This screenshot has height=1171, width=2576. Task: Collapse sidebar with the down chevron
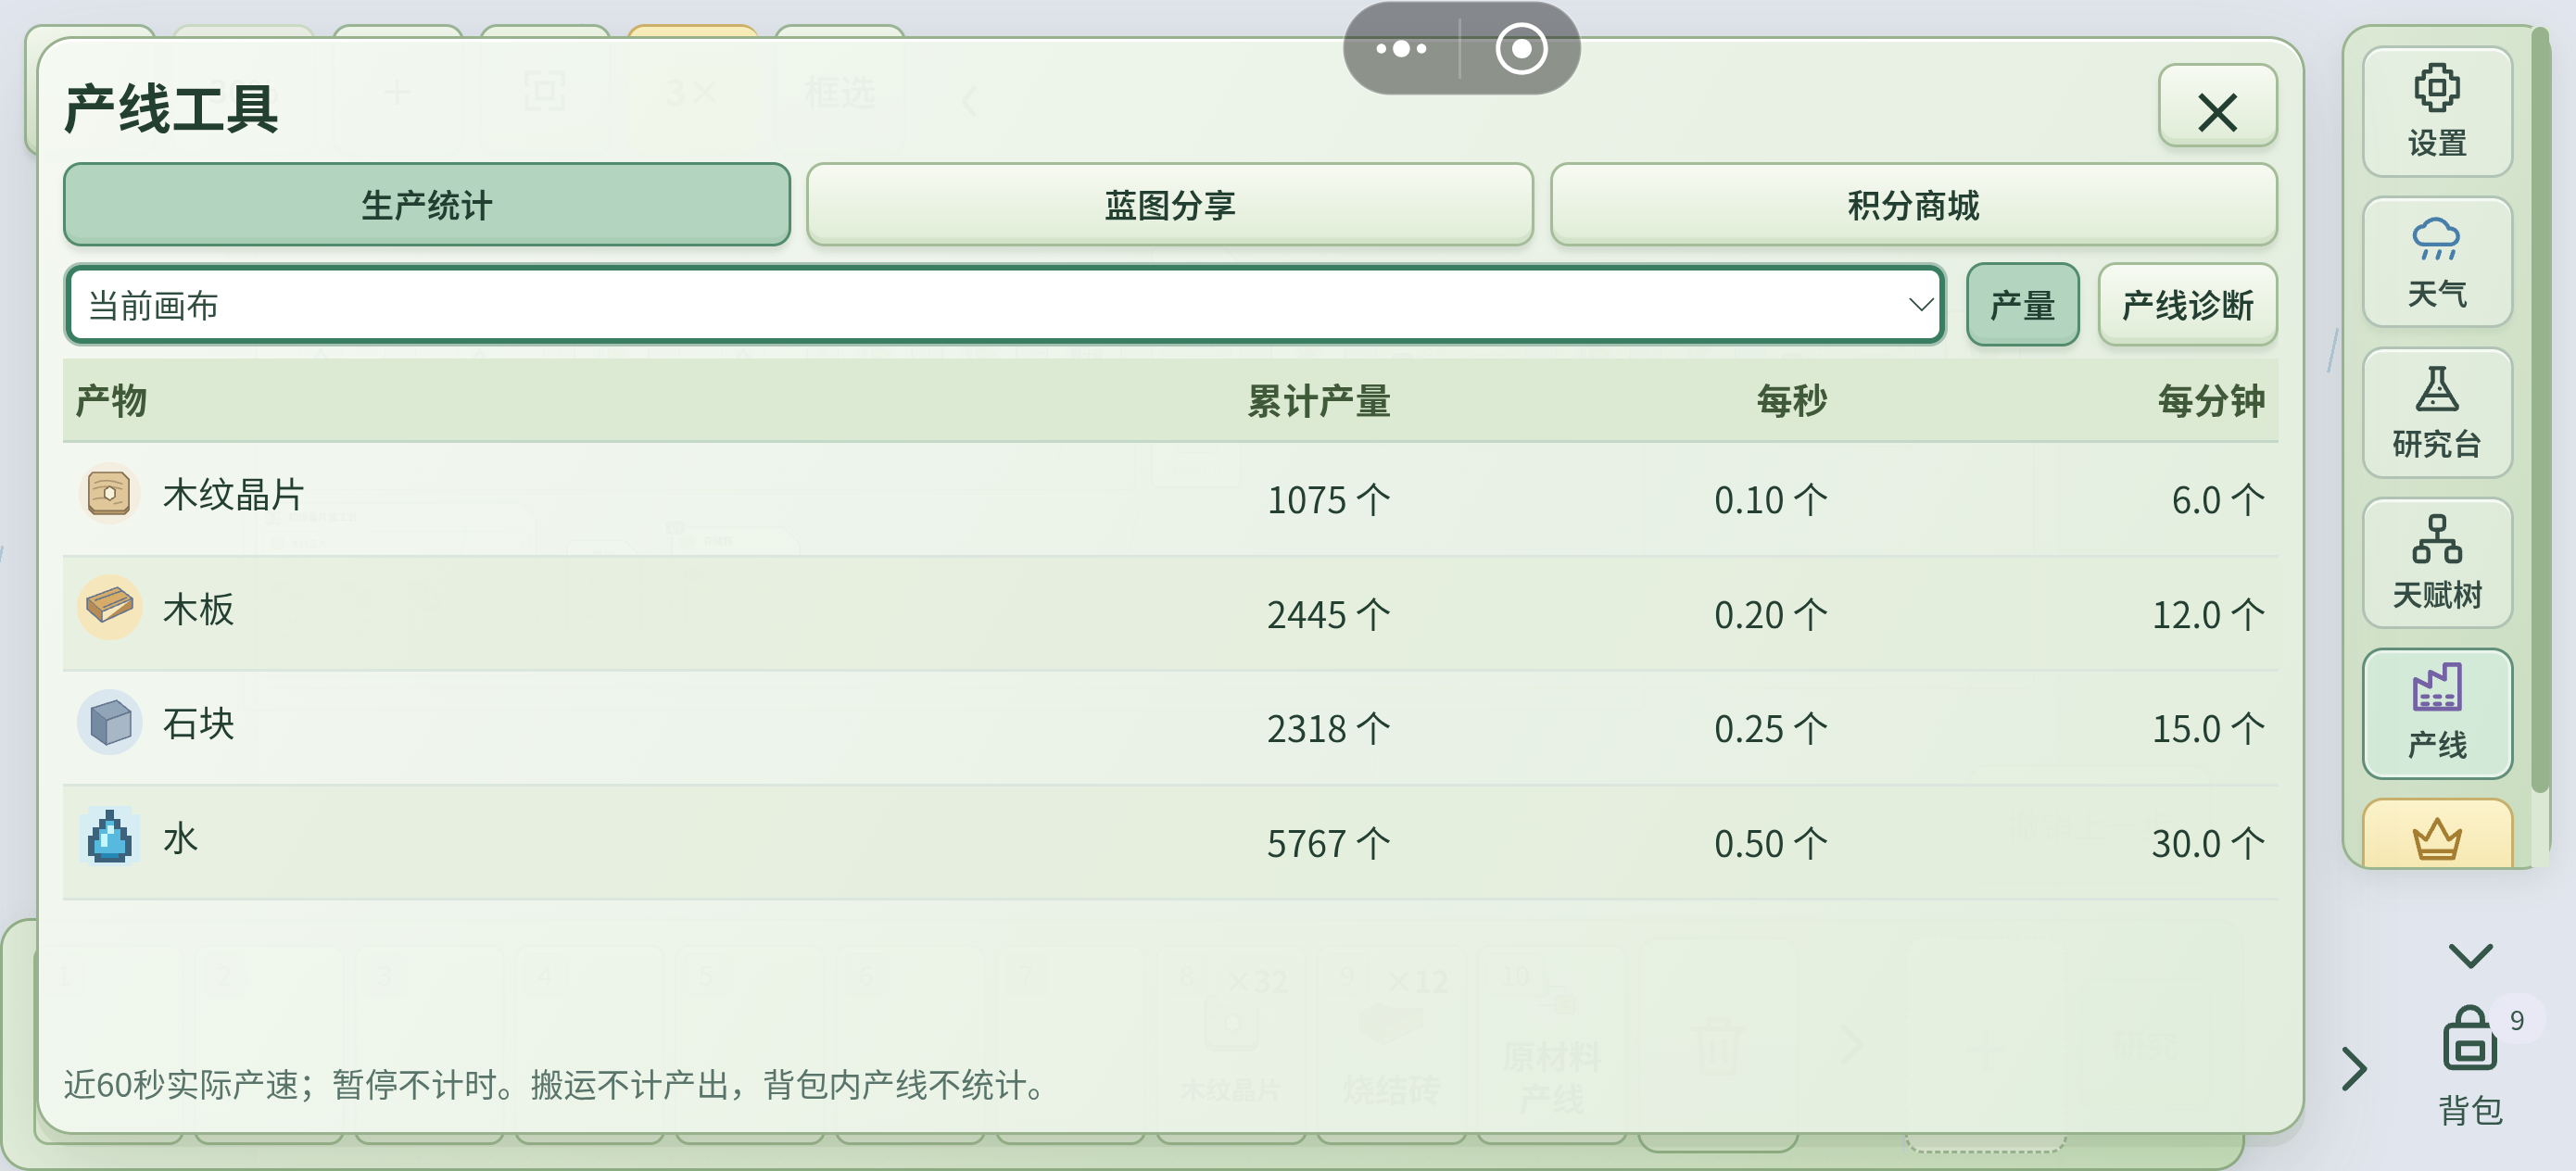coord(2469,955)
